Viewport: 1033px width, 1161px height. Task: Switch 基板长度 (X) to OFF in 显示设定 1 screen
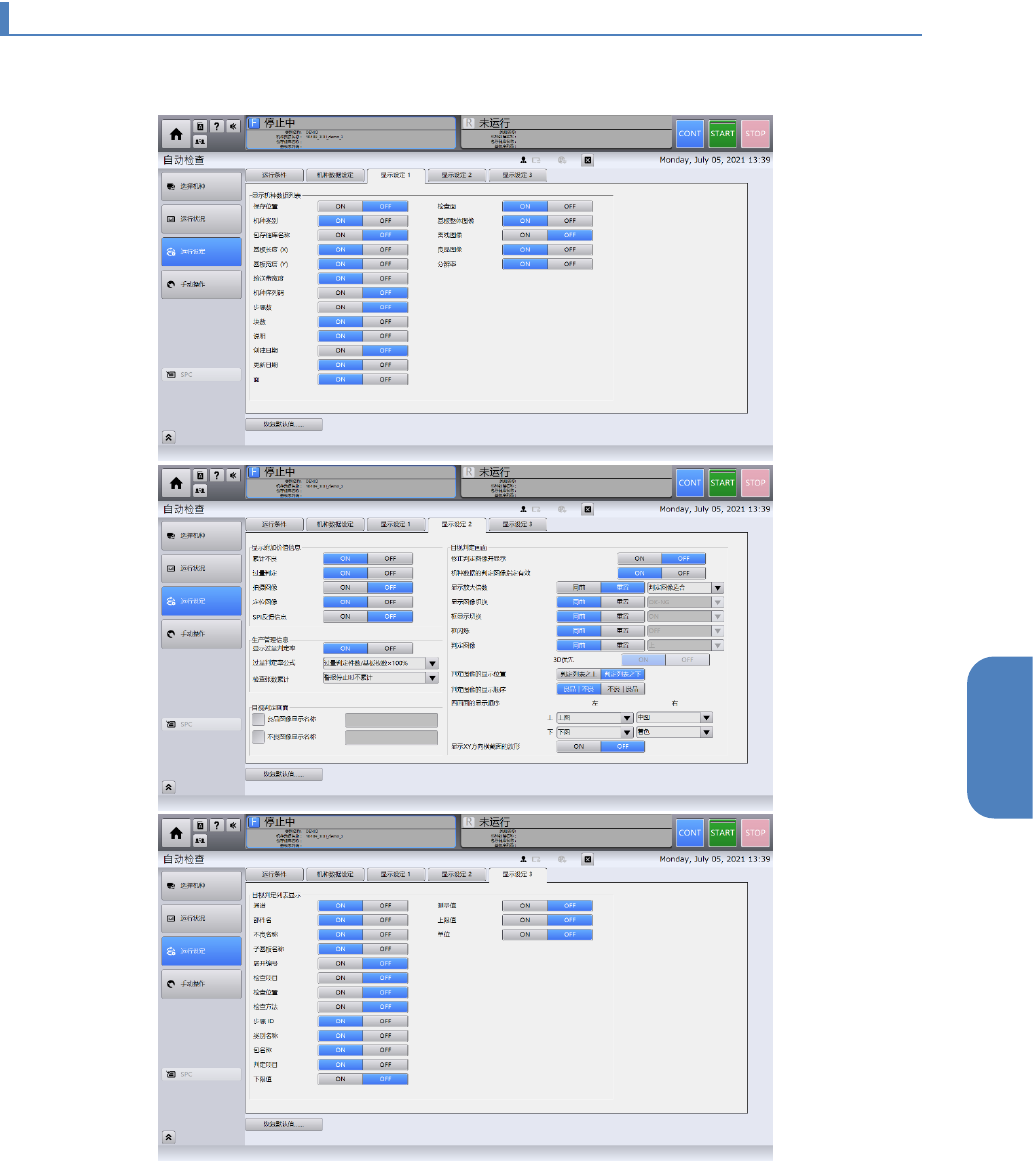(x=386, y=250)
